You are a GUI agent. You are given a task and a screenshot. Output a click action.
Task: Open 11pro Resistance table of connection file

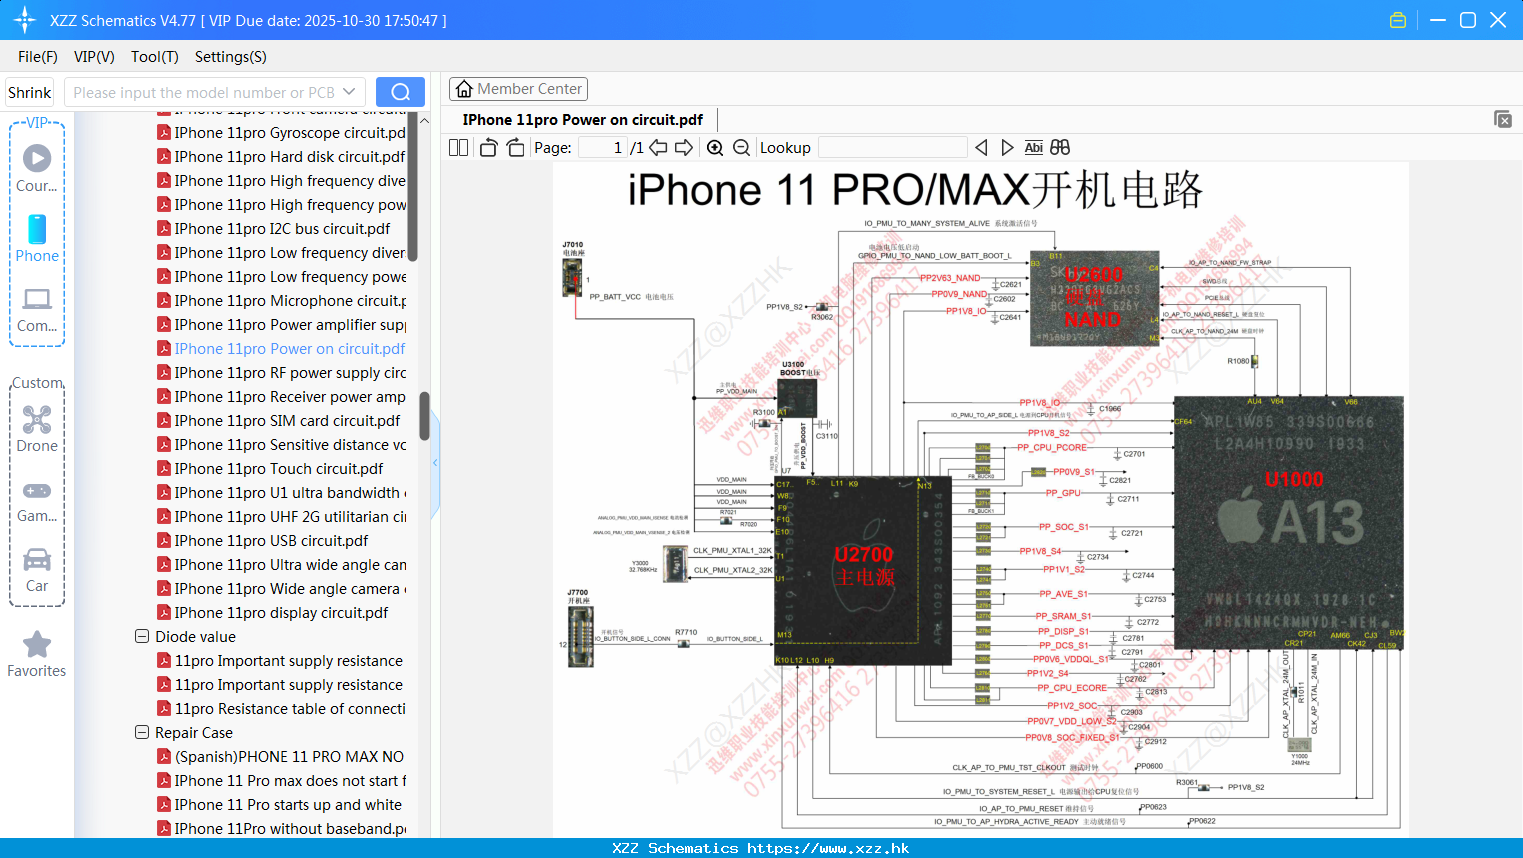coord(281,708)
